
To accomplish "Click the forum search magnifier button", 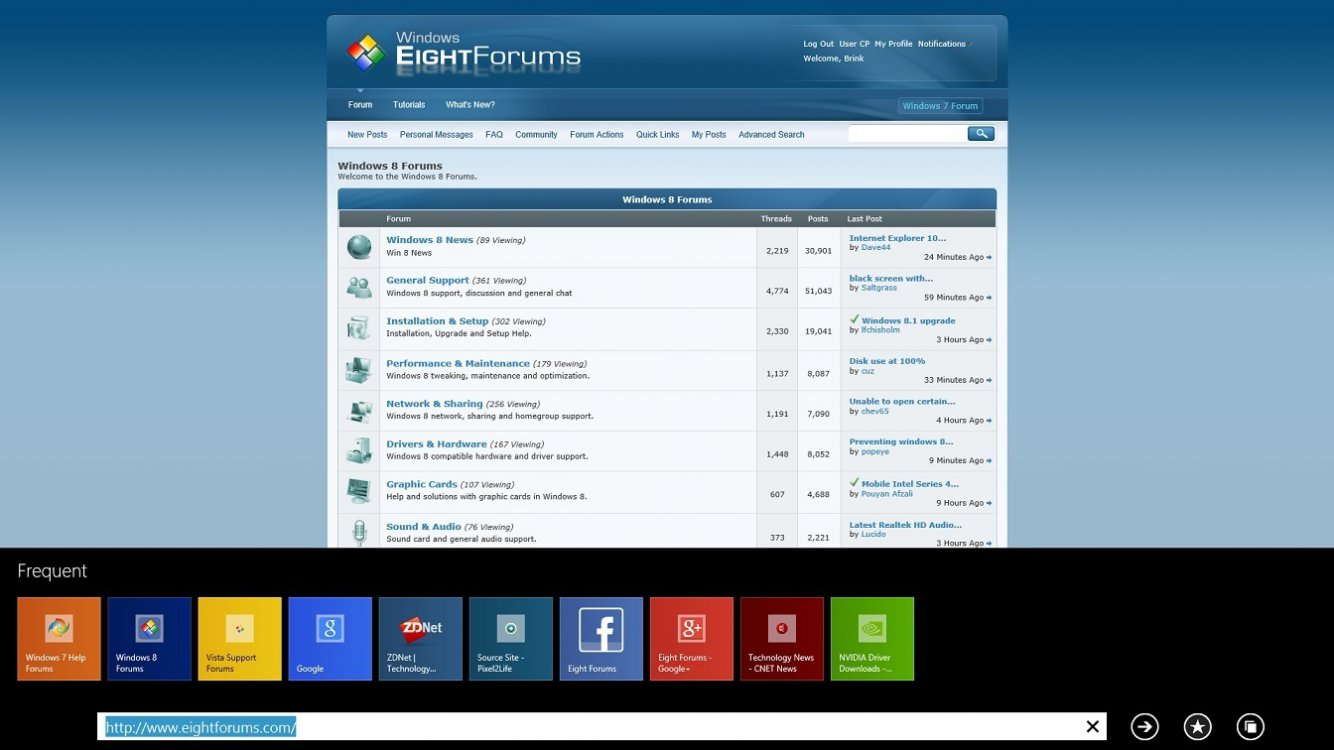I will (980, 134).
